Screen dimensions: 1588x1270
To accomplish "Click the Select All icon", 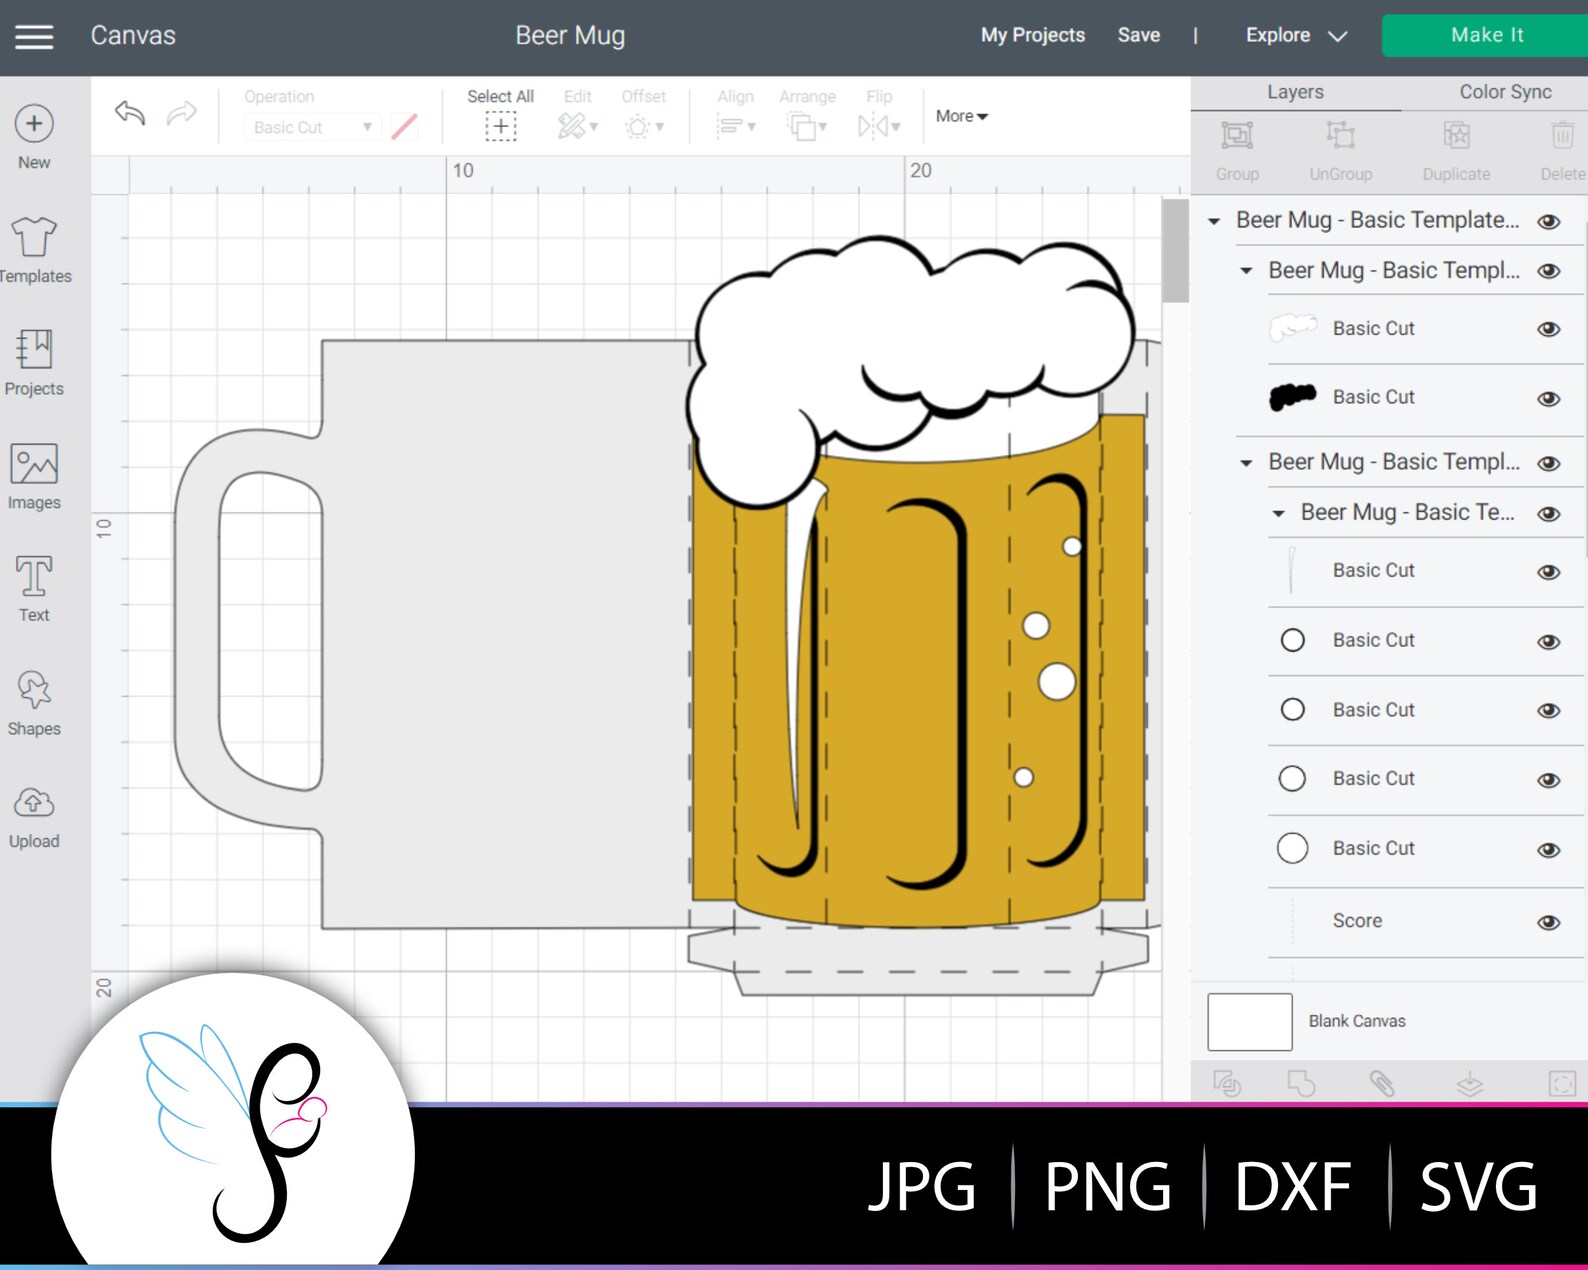I will [x=500, y=126].
